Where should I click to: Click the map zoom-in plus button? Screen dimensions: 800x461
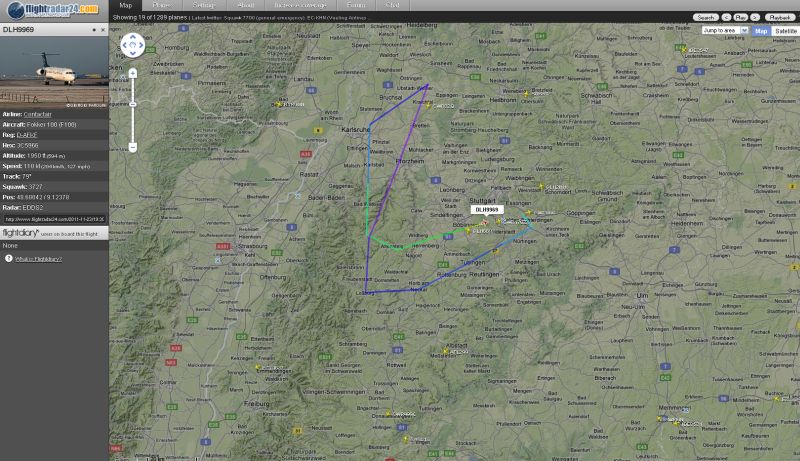(133, 73)
